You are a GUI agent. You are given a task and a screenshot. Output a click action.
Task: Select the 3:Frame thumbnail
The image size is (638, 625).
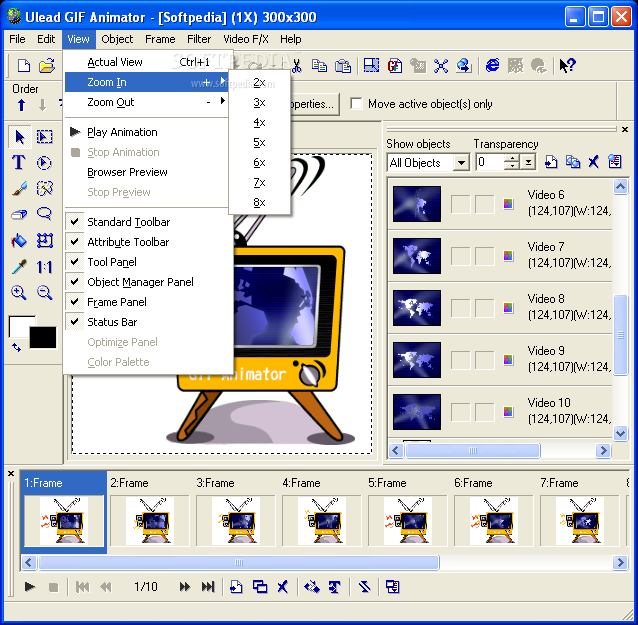[x=235, y=521]
